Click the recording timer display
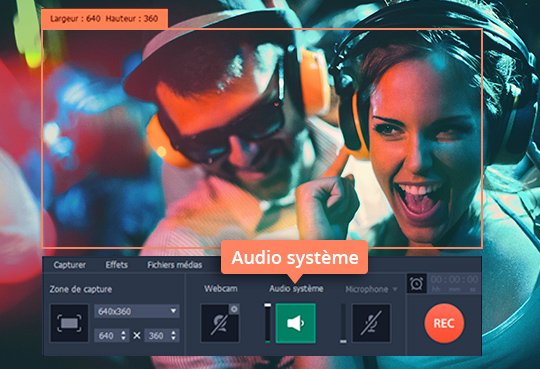This screenshot has width=540, height=369. point(454,284)
